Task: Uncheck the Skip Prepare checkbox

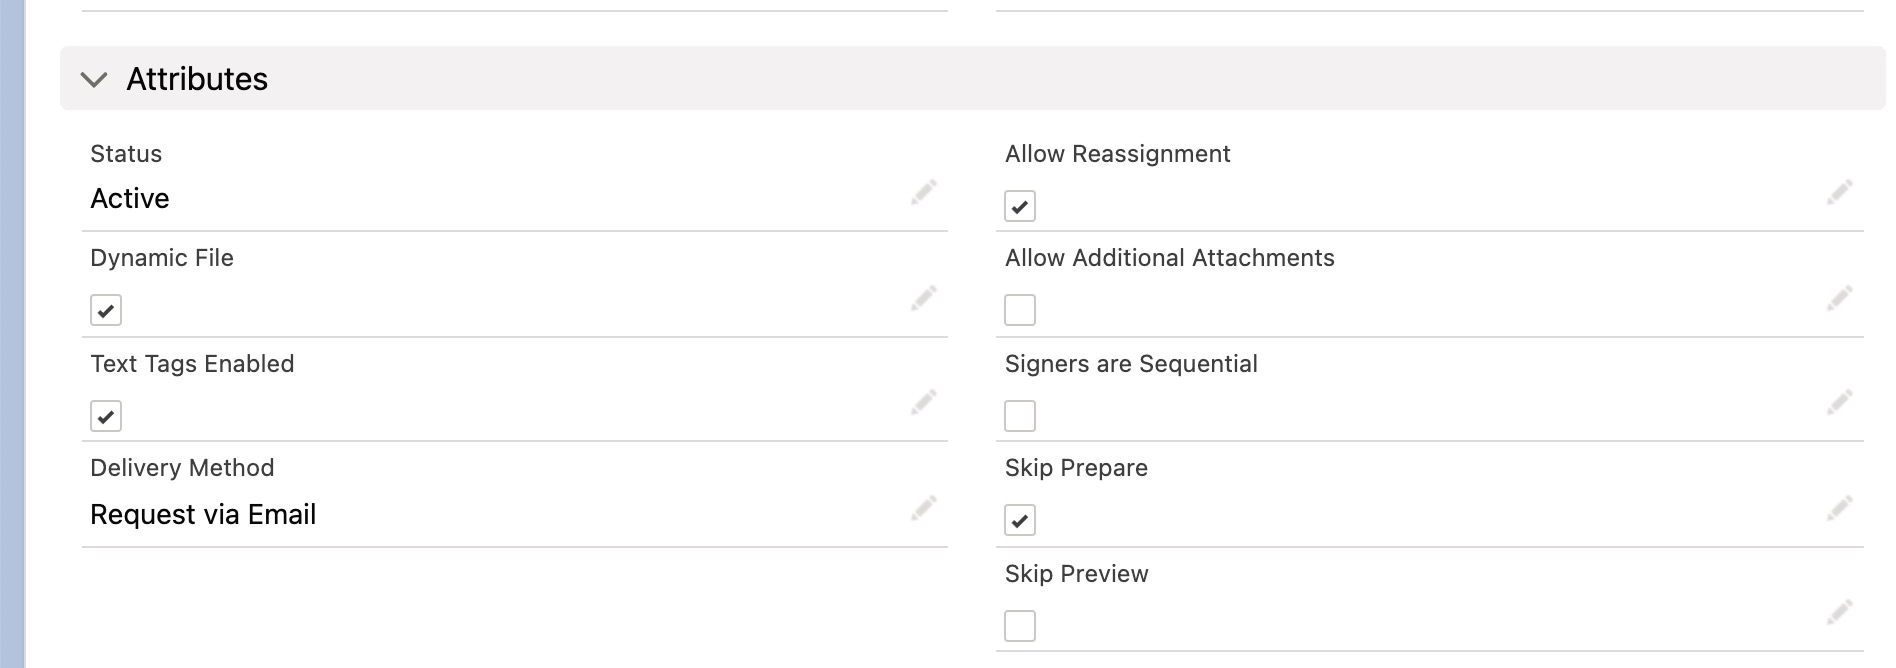Action: (x=1020, y=520)
